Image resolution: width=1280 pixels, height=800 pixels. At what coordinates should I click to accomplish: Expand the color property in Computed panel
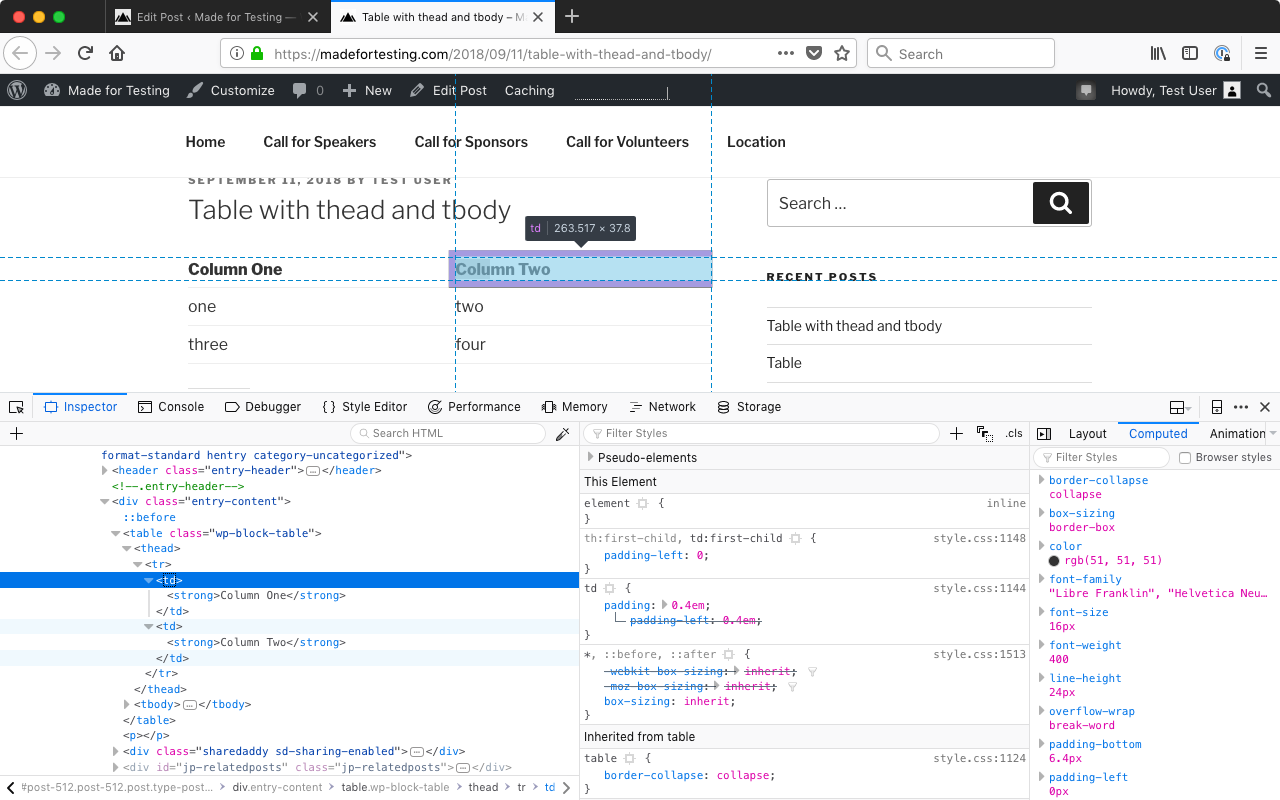click(1041, 546)
